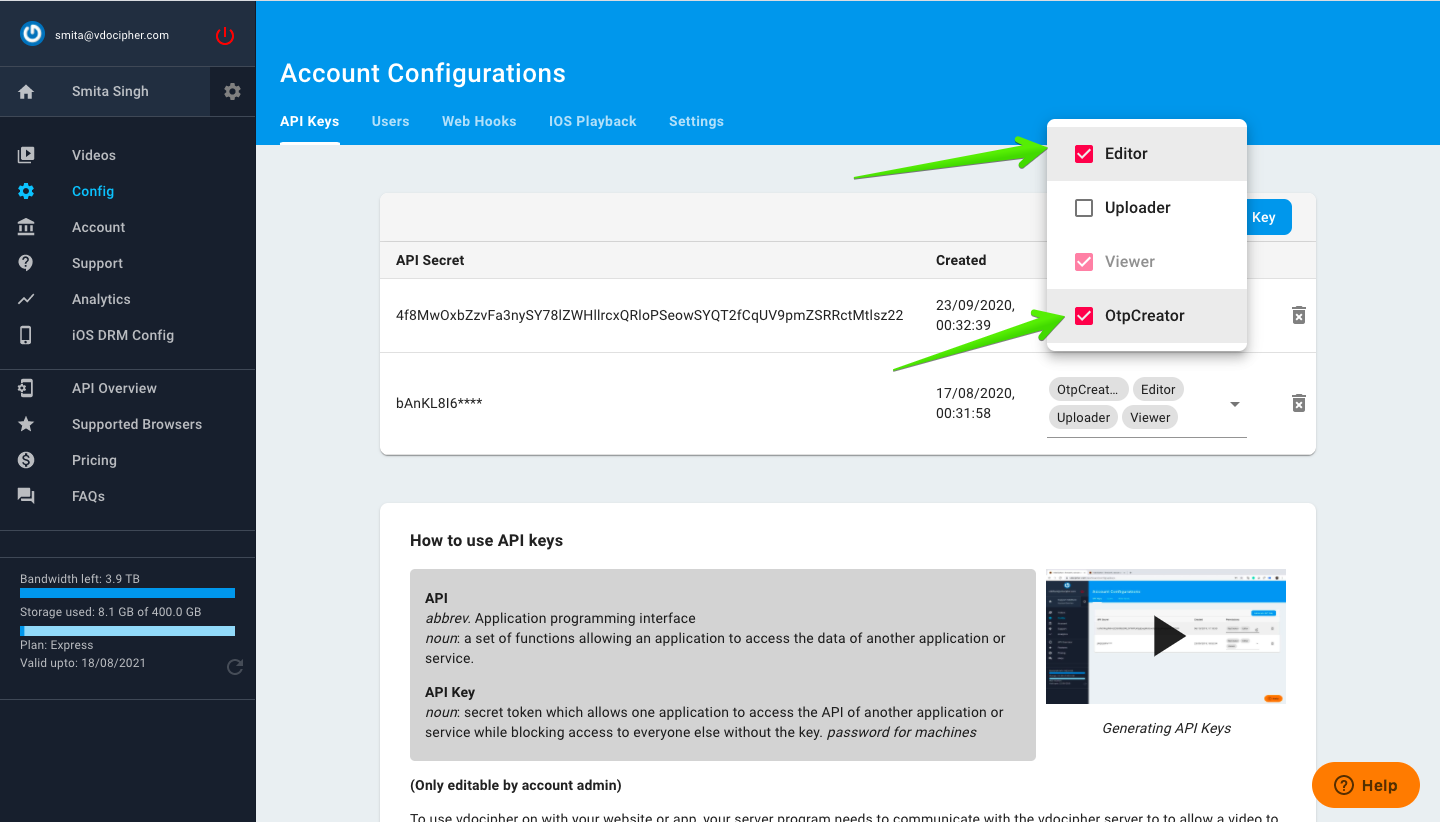Click the Pricing dollar icon

click(26, 460)
